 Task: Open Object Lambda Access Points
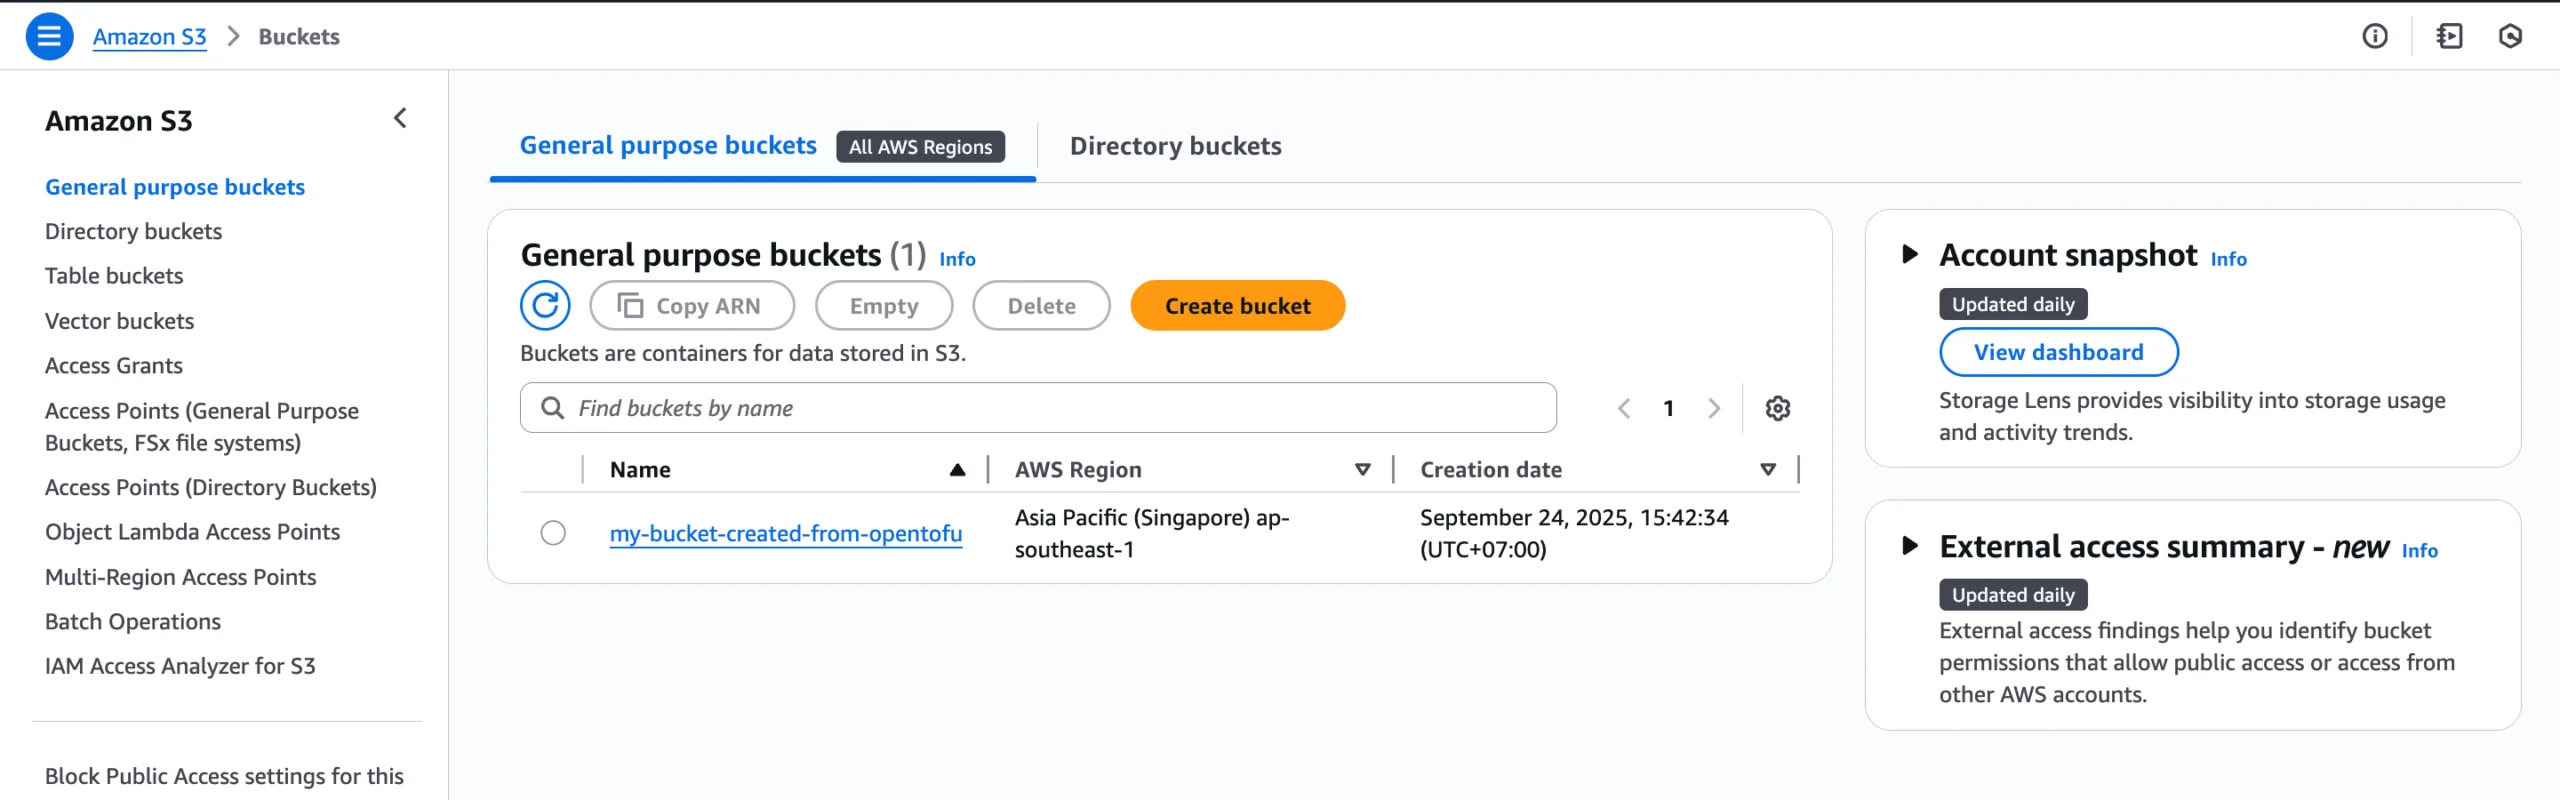[192, 532]
